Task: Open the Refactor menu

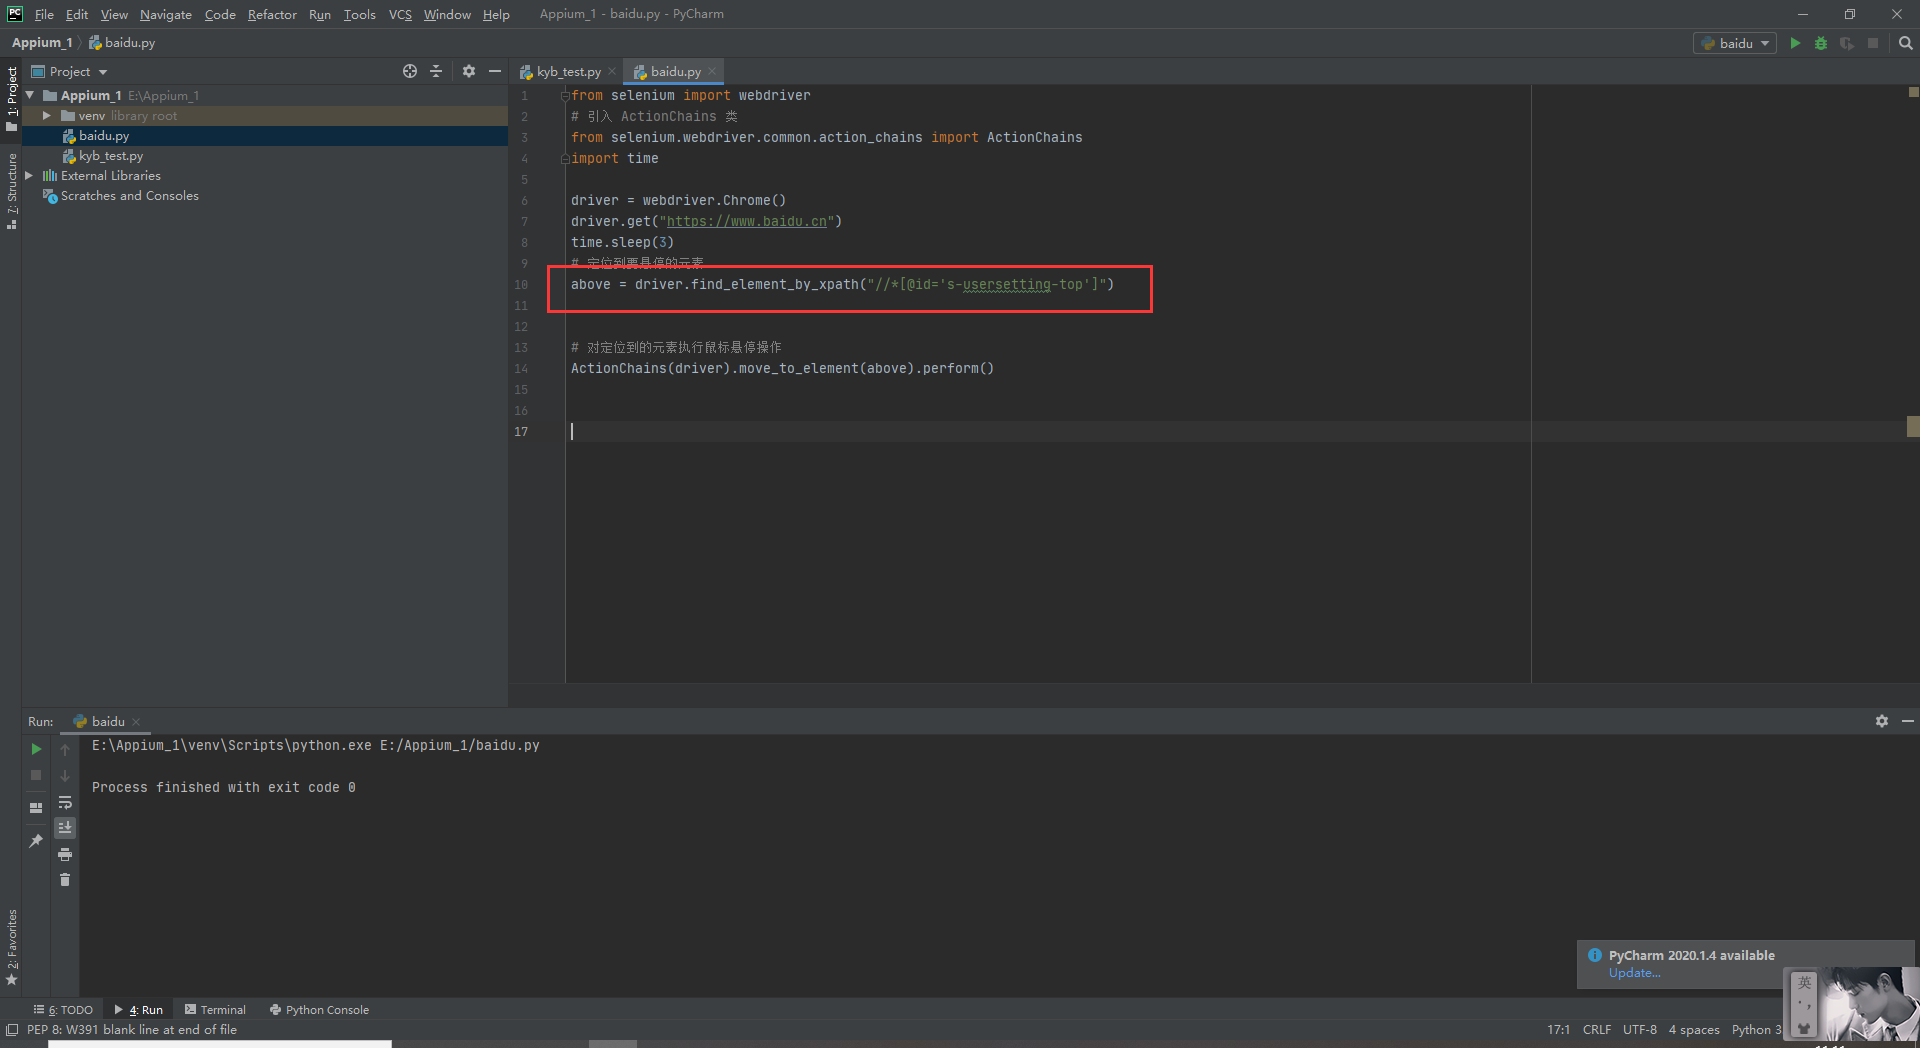Action: click(x=272, y=14)
